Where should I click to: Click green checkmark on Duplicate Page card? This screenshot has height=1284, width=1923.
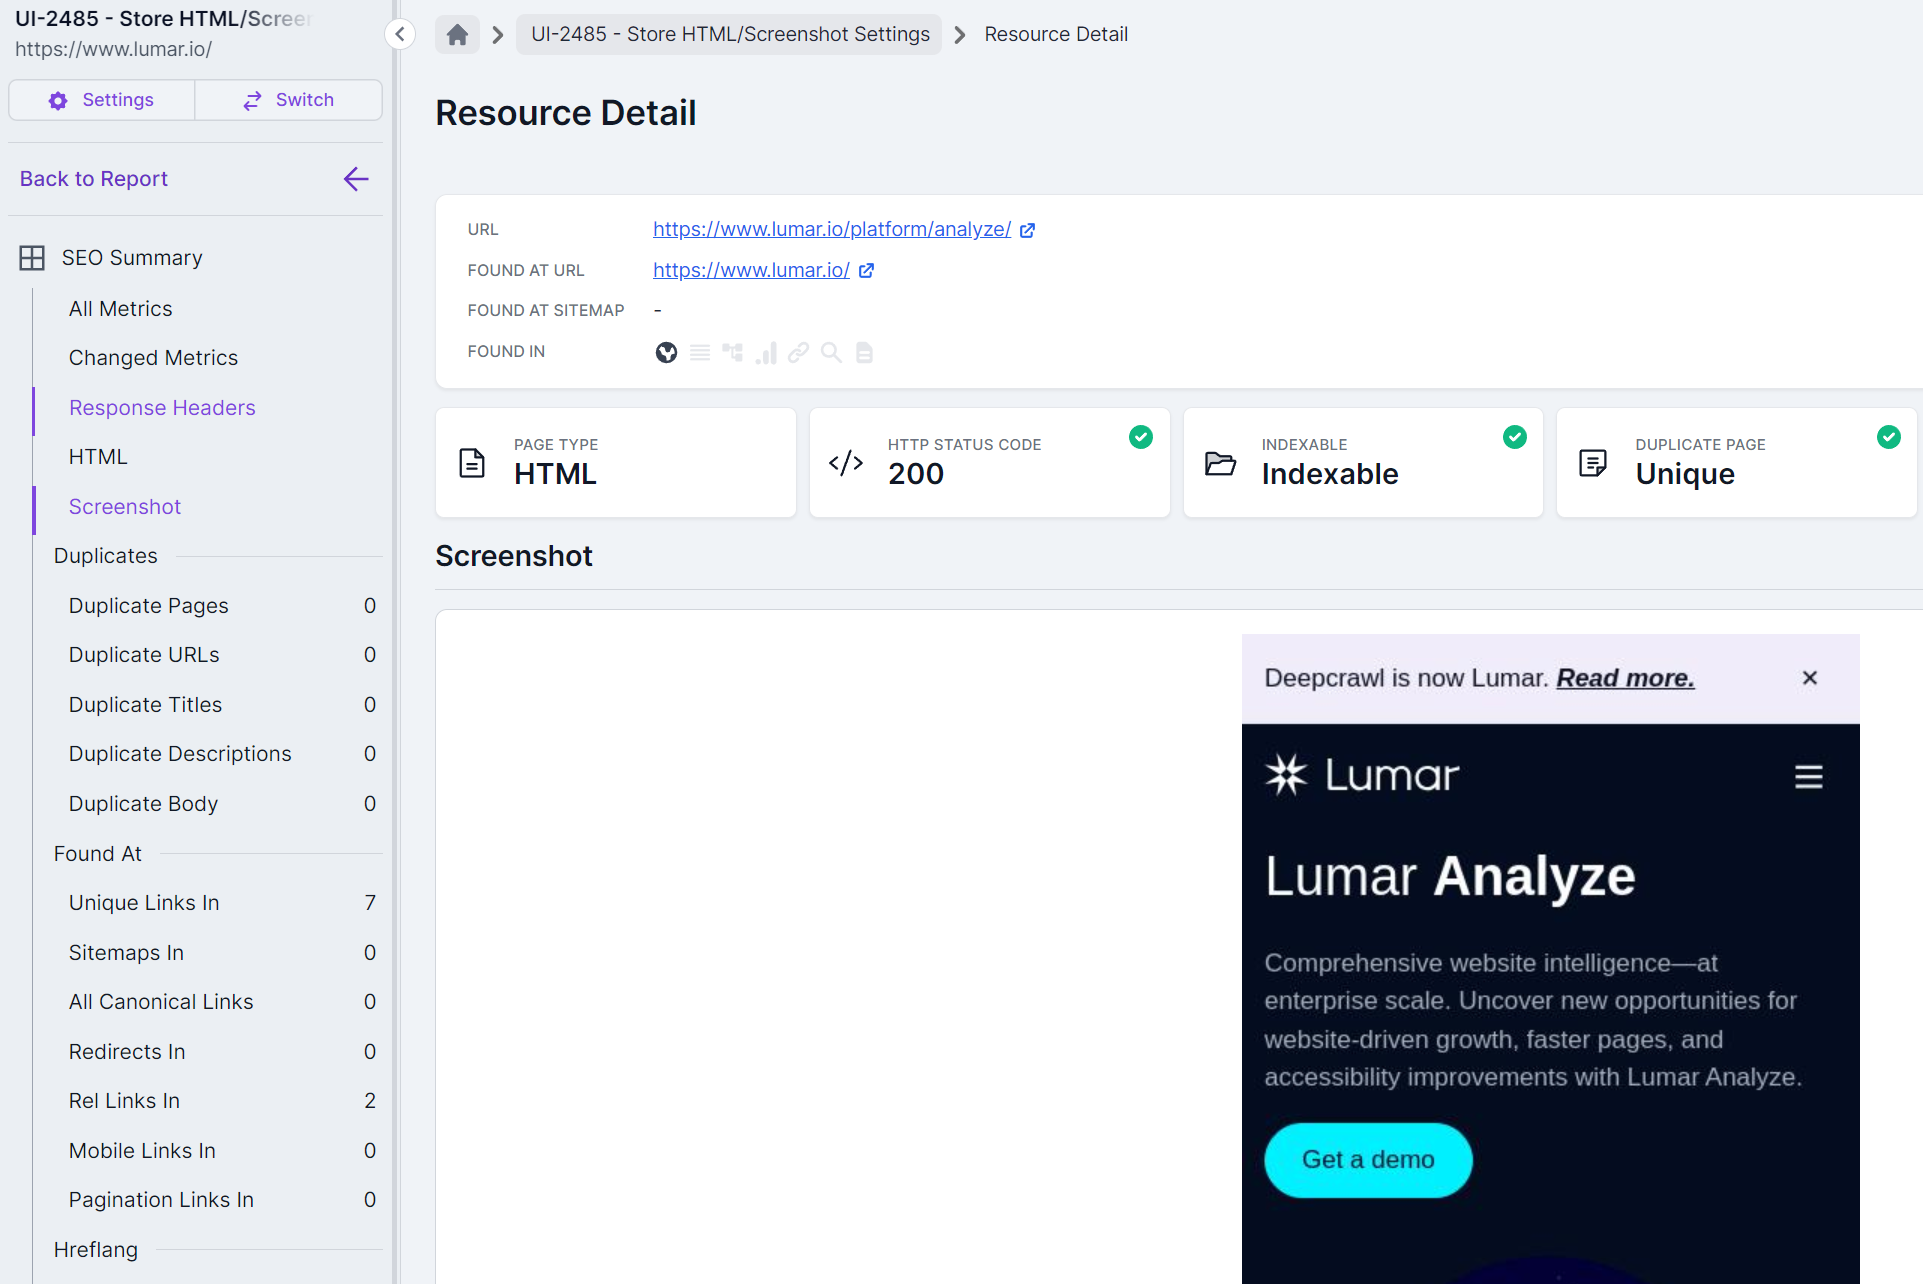coord(1889,437)
